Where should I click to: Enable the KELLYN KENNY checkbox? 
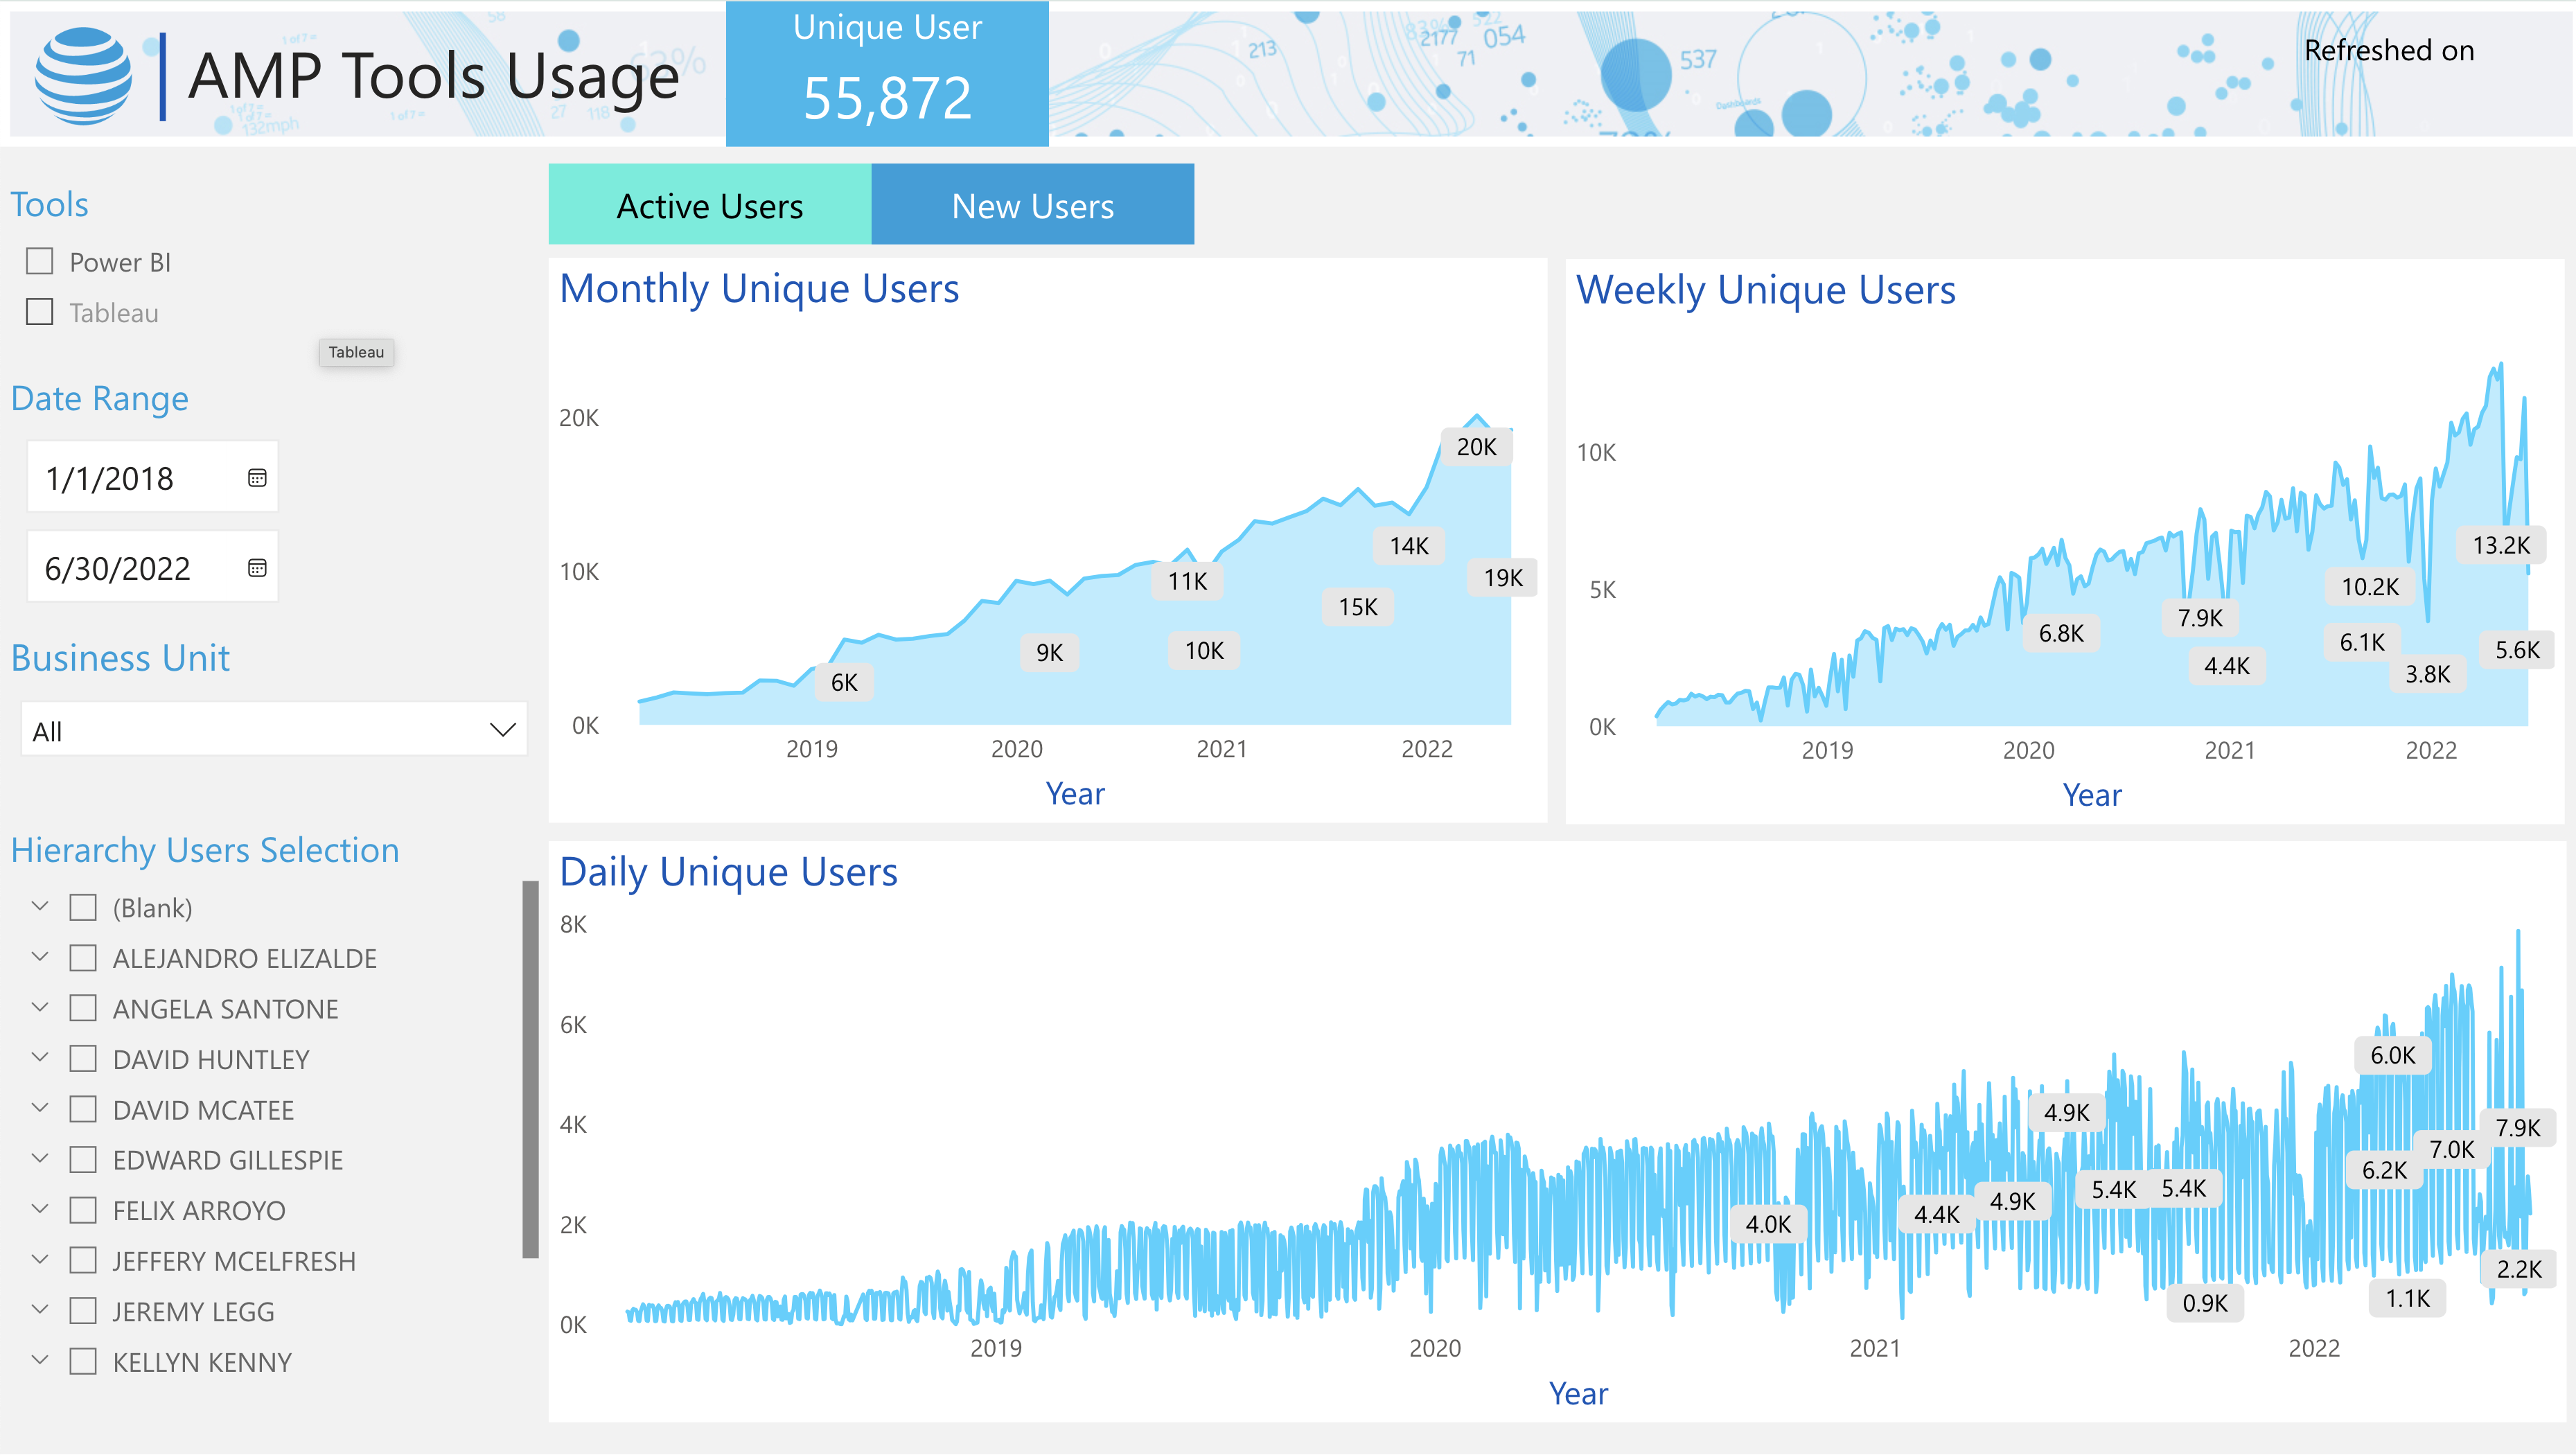pyautogui.click(x=83, y=1362)
